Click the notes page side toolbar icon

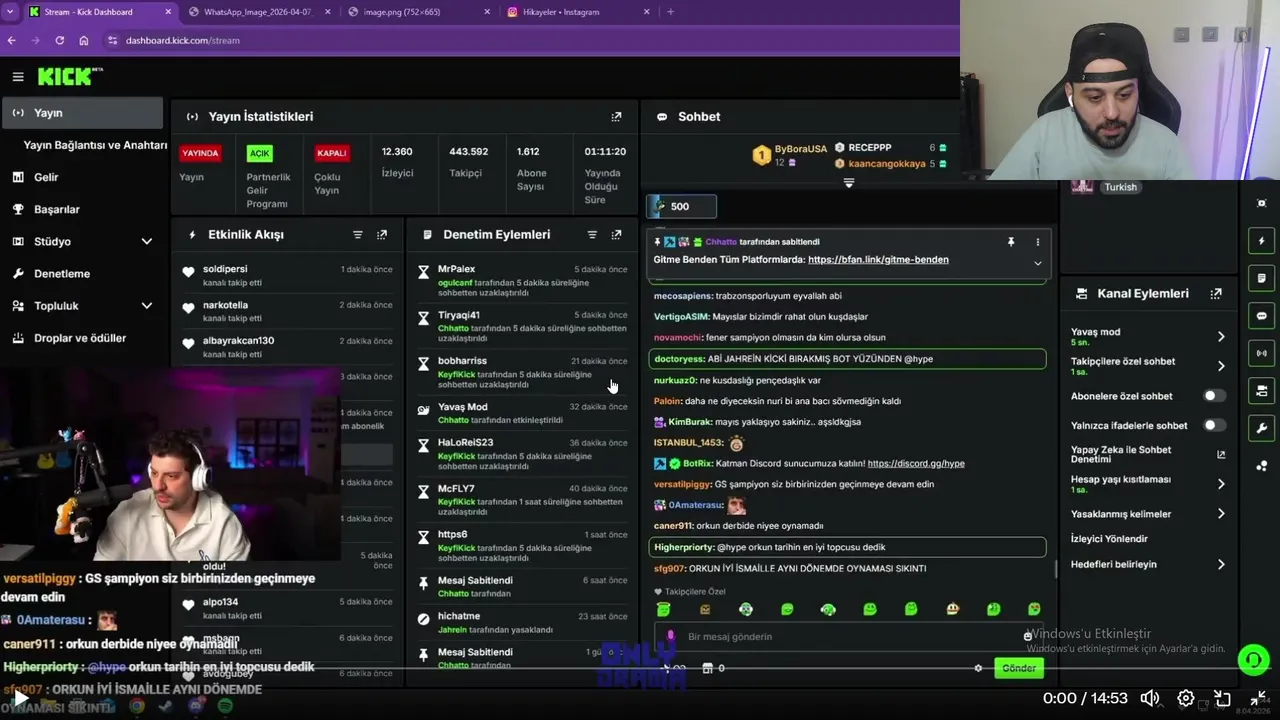[x=1262, y=278]
